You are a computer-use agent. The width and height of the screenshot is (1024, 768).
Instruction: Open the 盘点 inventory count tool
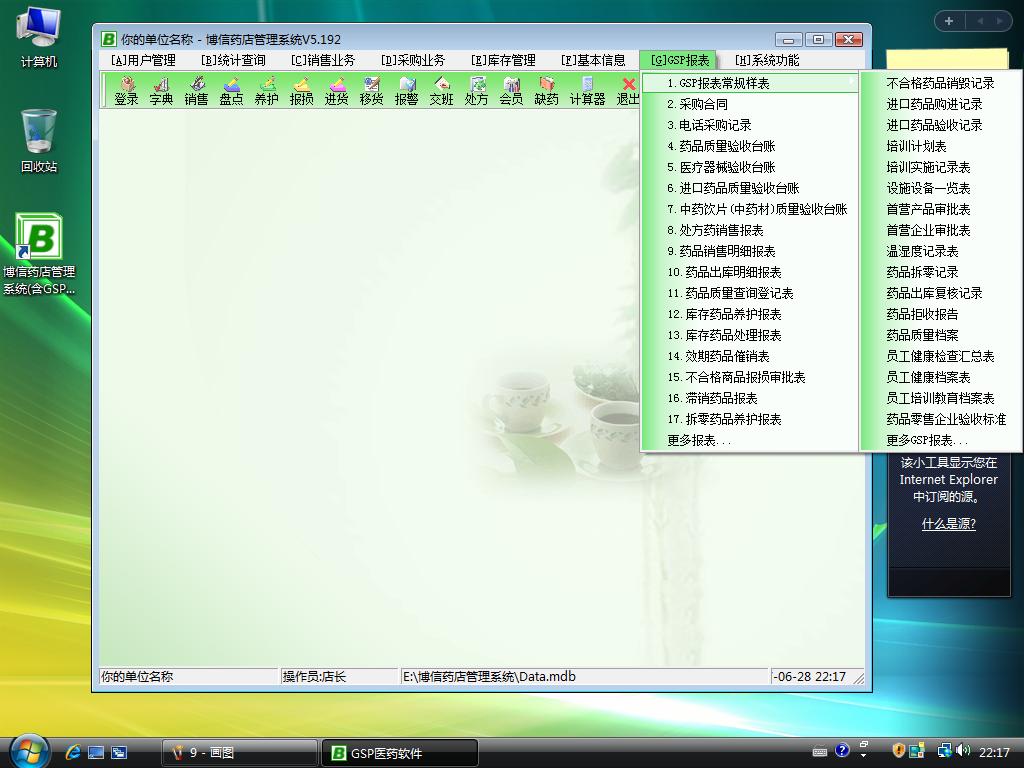(x=231, y=91)
